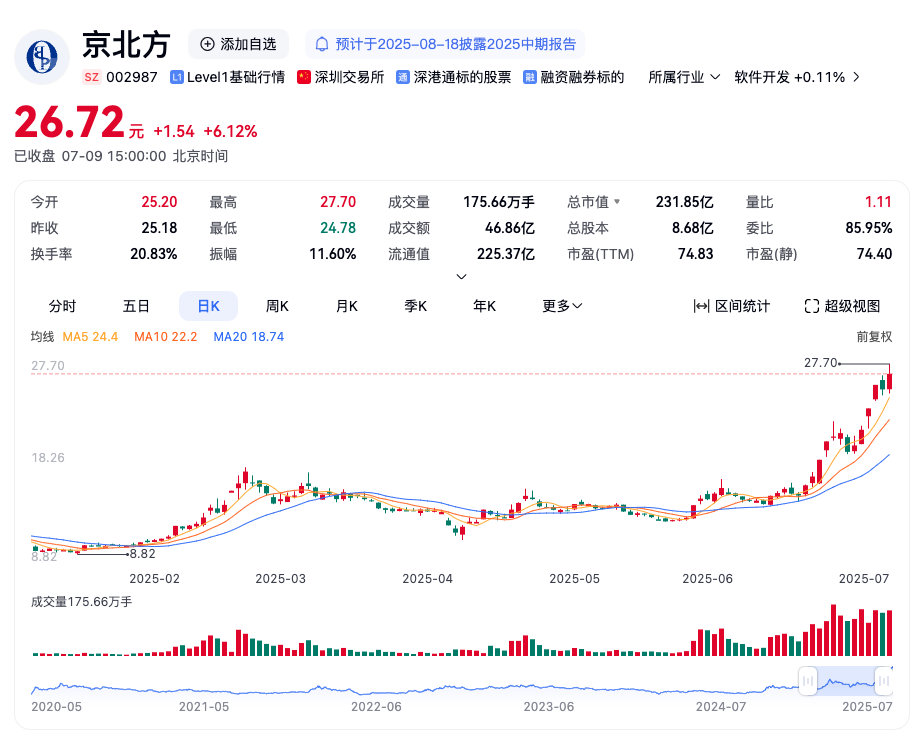Open the 总市值 dropdown arrow
This screenshot has height=742, width=920.
[617, 202]
